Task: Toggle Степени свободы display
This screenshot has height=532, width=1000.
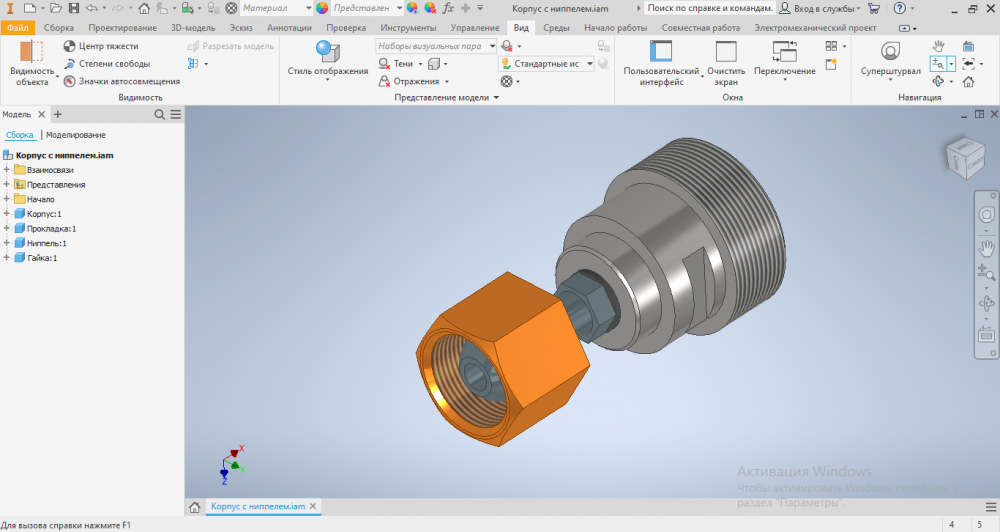Action: pyautogui.click(x=69, y=64)
